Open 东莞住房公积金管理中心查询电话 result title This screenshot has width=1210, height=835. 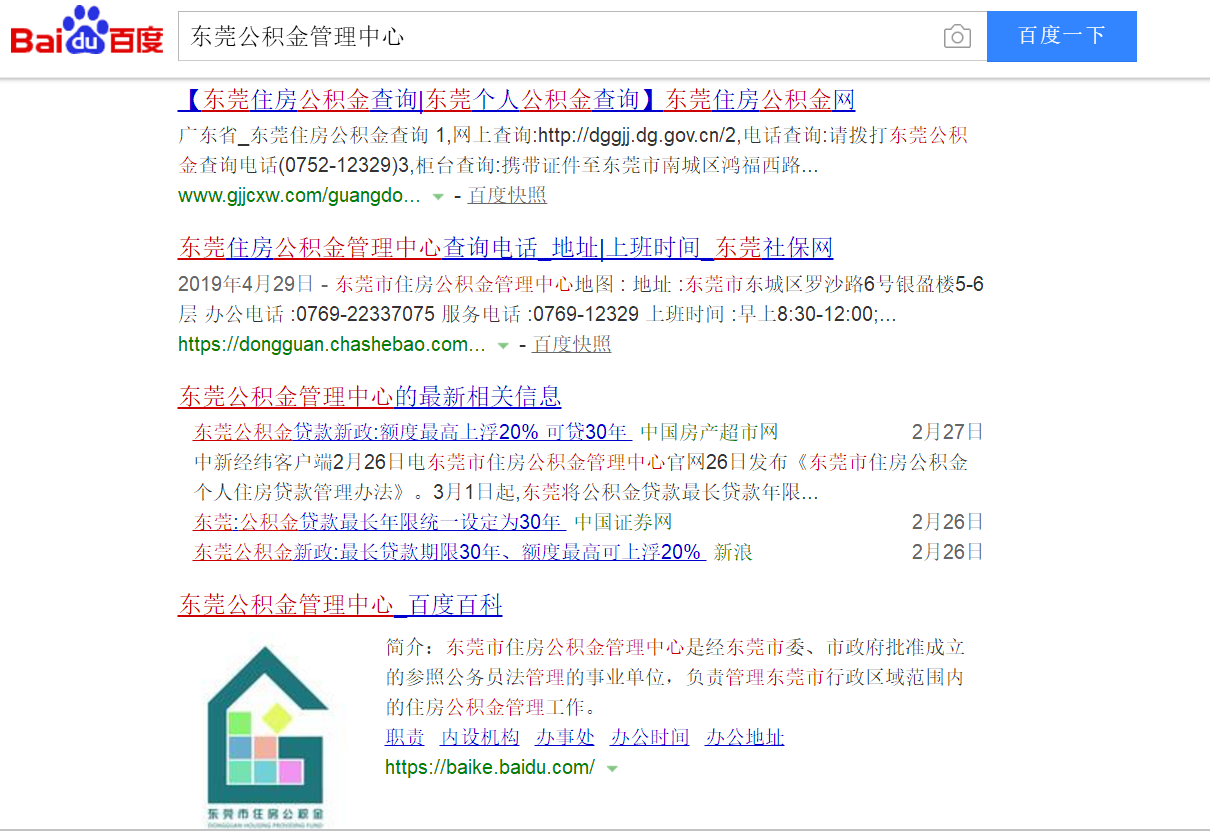(x=505, y=248)
